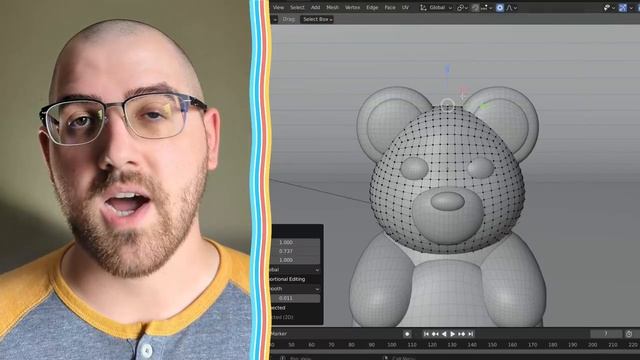Viewport: 640px width, 360px height.
Task: Toggle the Connected option in operator panel
Action: tap(278, 308)
